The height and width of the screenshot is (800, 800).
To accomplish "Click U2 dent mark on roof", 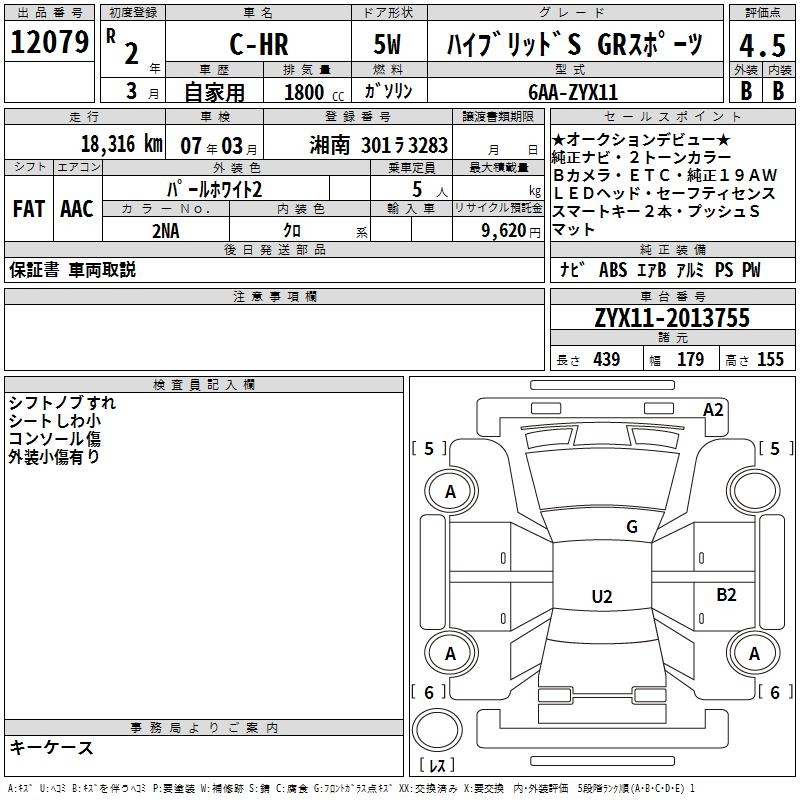I will 602,597.
